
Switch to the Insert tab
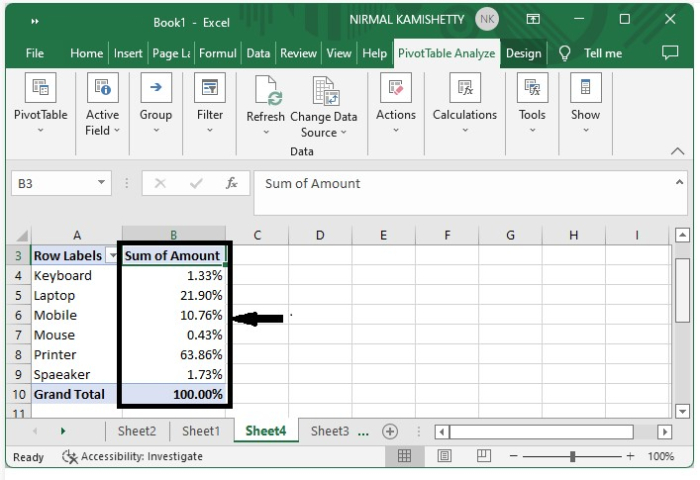(x=128, y=53)
